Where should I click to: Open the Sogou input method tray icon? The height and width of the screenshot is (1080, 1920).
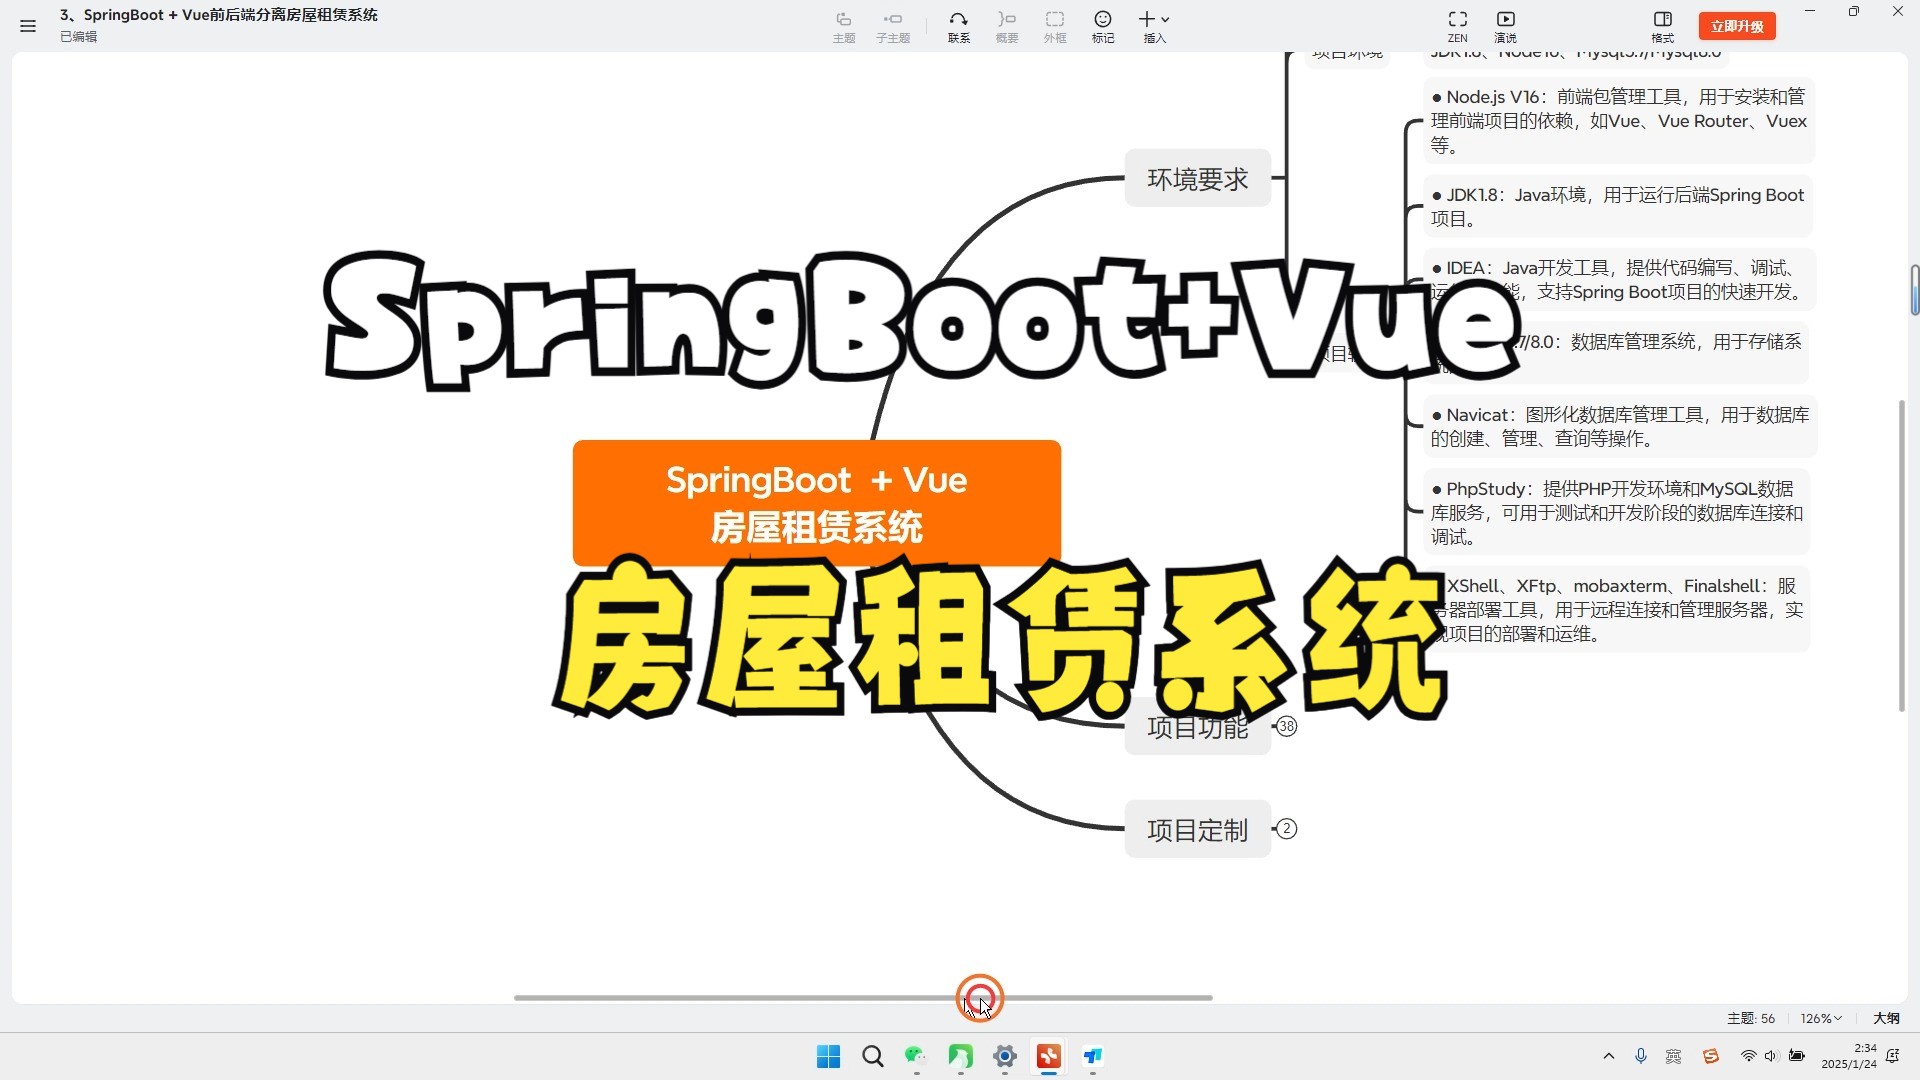pyautogui.click(x=1711, y=1057)
